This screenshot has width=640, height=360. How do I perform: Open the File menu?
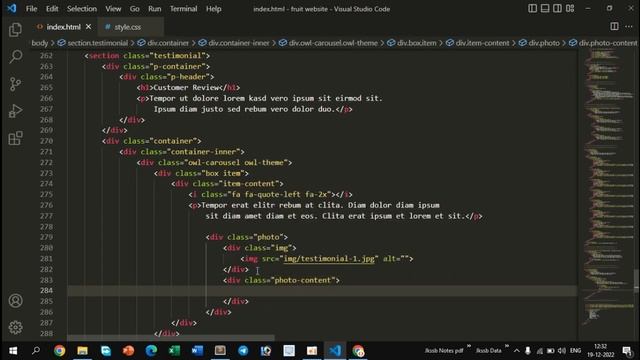(x=31, y=9)
